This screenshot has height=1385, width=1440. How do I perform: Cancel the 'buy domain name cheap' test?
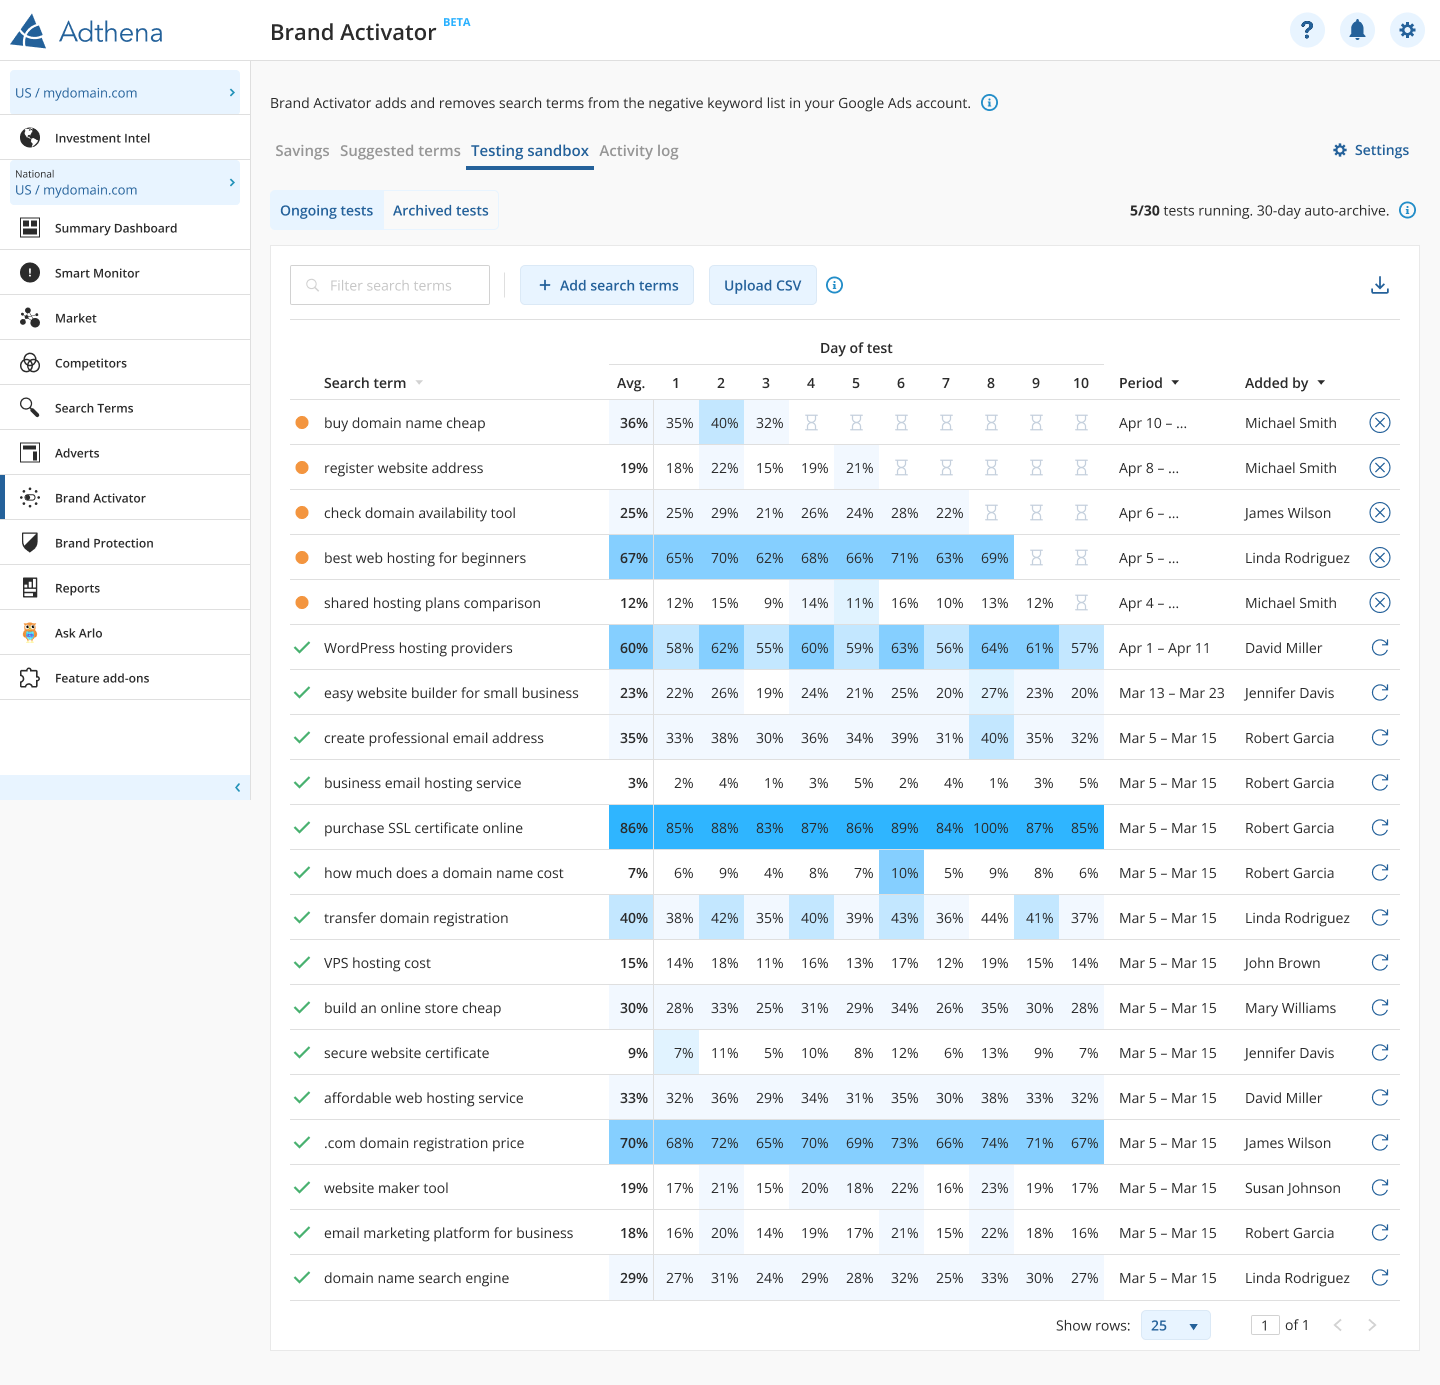click(1379, 423)
